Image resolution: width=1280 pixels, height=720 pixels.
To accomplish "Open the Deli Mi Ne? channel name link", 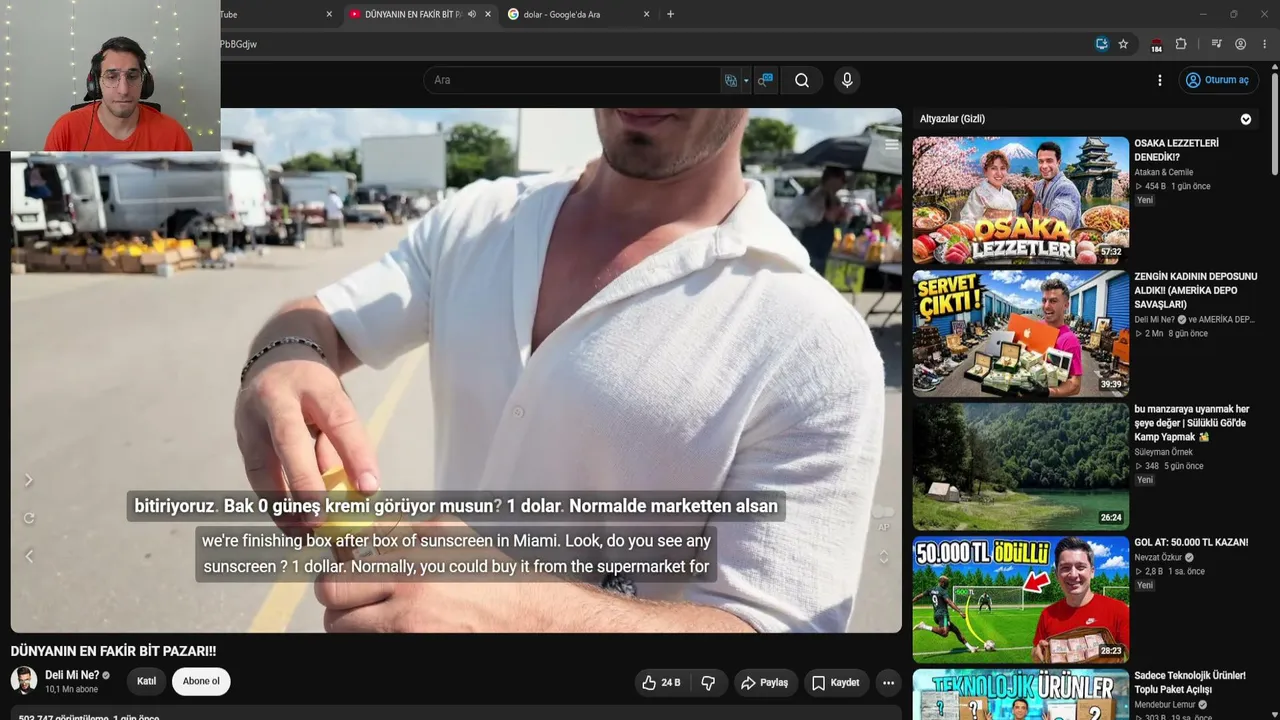I will (x=72, y=675).
